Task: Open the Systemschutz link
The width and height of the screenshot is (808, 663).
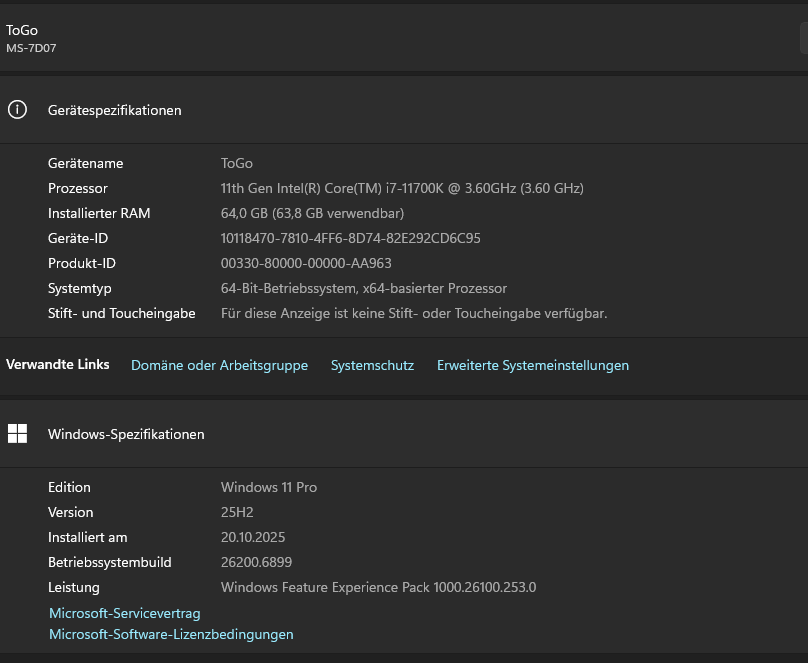Action: 372,365
